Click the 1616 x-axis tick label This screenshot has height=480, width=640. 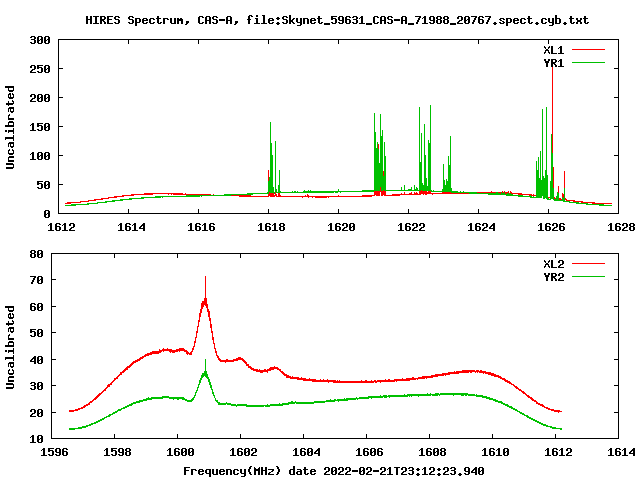pyautogui.click(x=201, y=227)
